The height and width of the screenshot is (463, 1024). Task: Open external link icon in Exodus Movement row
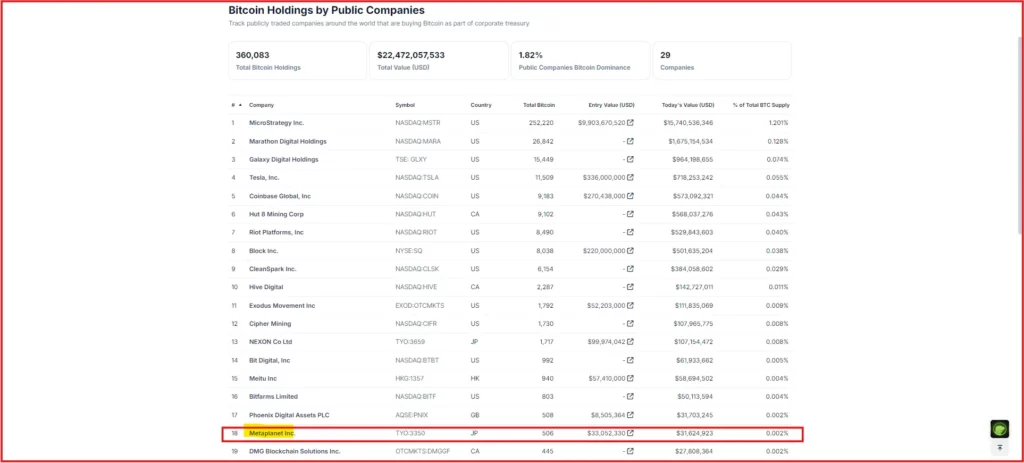point(630,305)
